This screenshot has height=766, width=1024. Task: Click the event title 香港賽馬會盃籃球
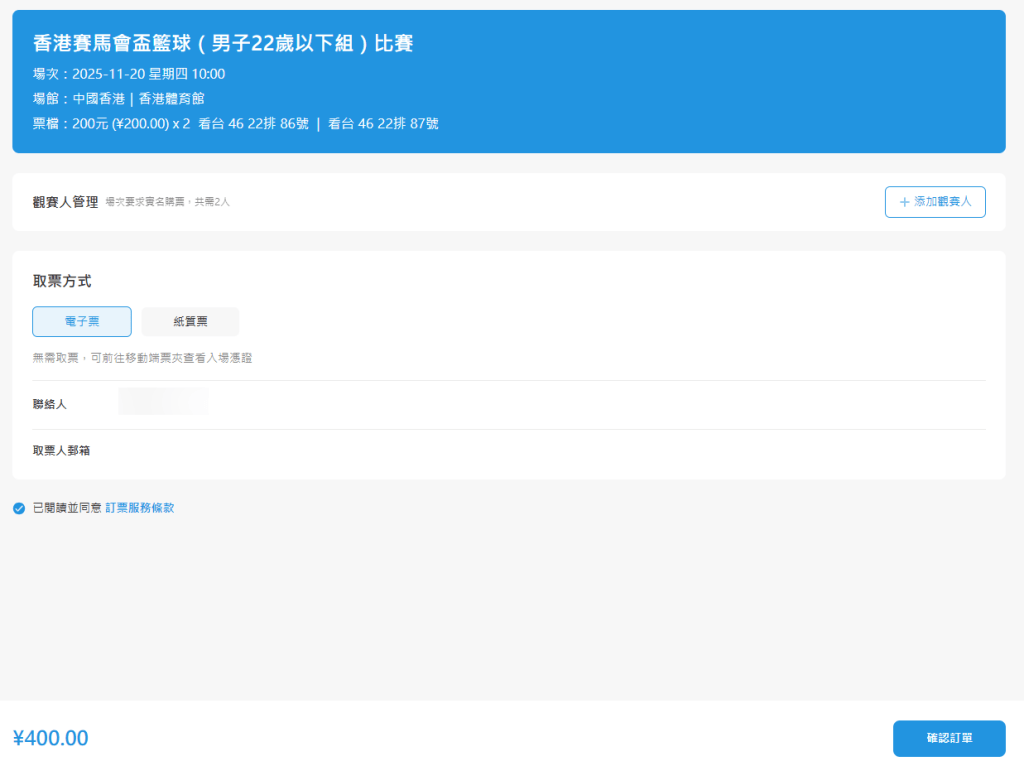pos(223,43)
